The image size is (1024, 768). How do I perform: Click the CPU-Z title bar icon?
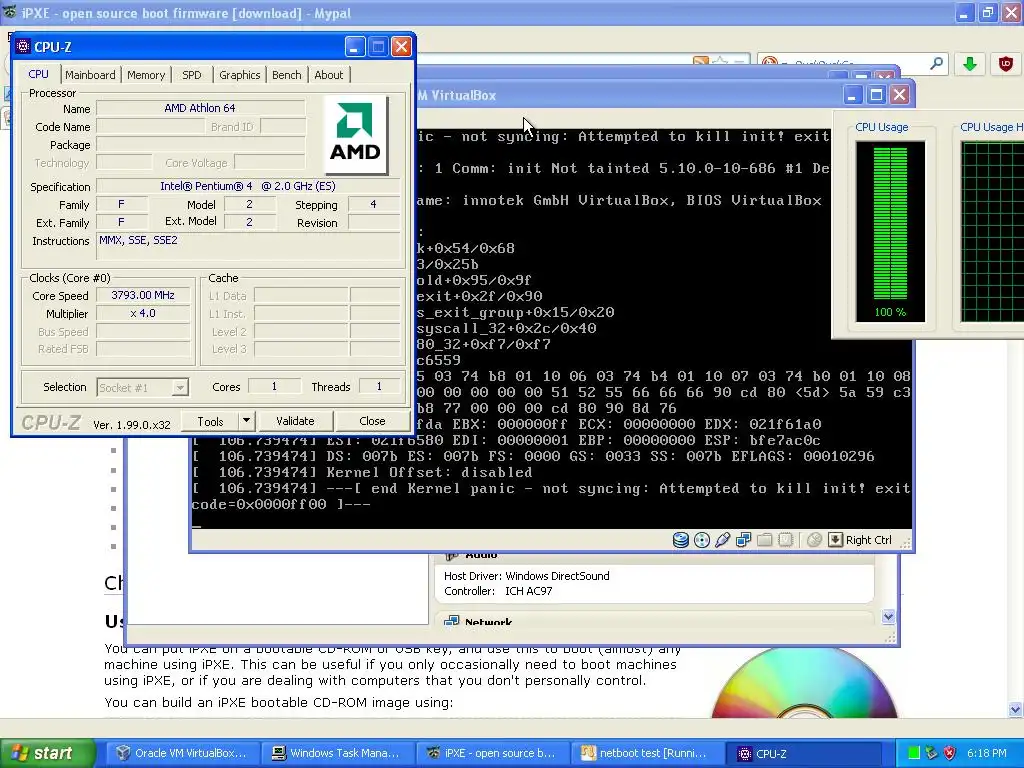point(23,46)
